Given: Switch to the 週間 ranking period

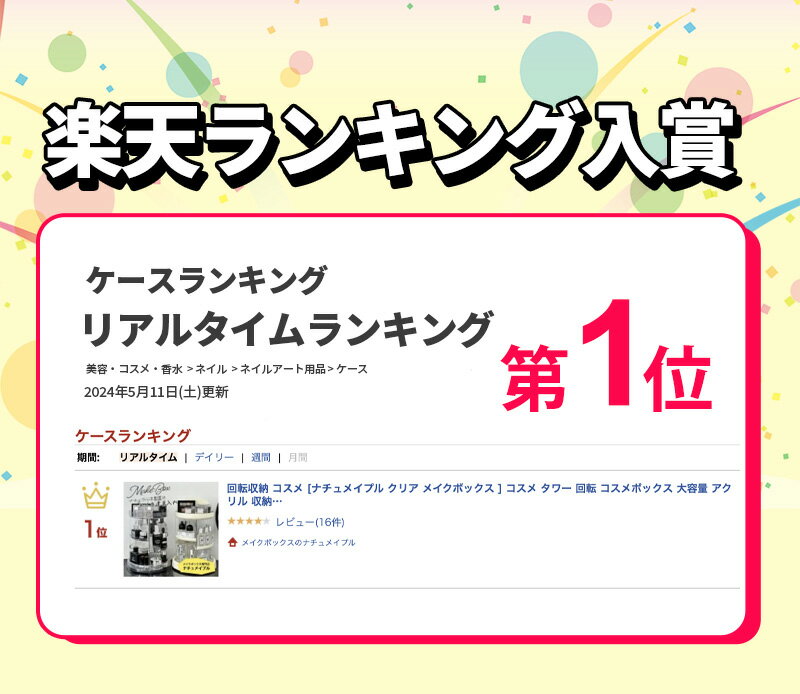Looking at the screenshot, I should [261, 457].
